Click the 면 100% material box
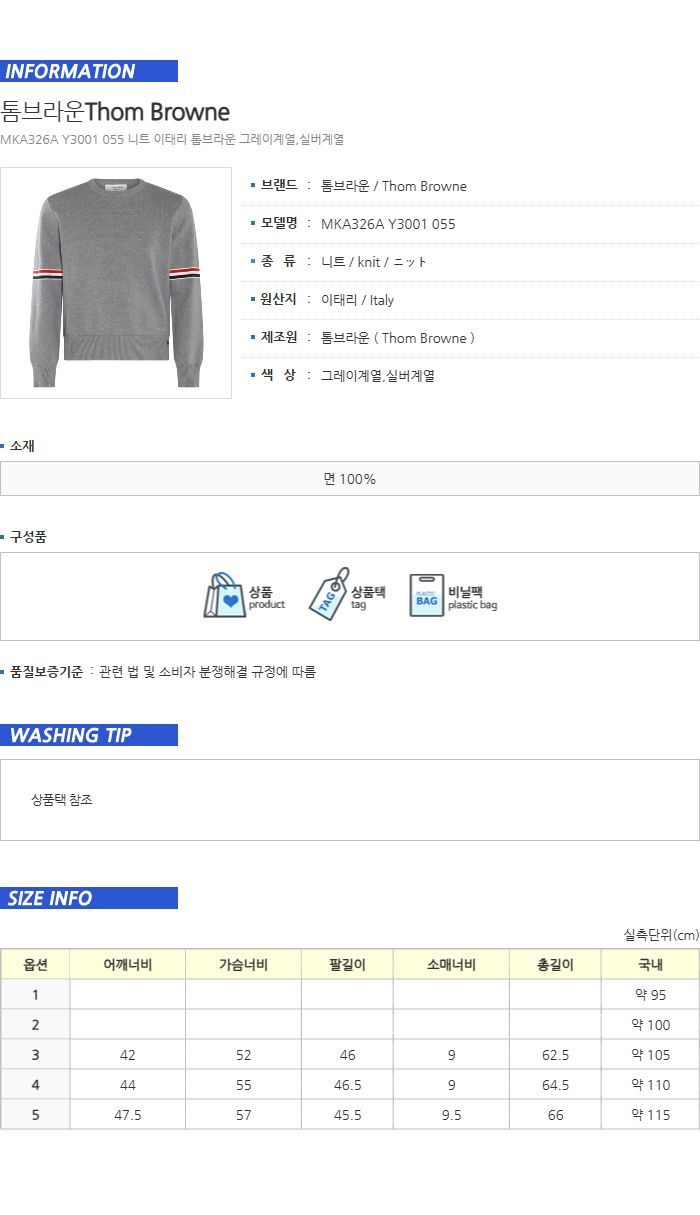The width and height of the screenshot is (700, 1215). [350, 479]
